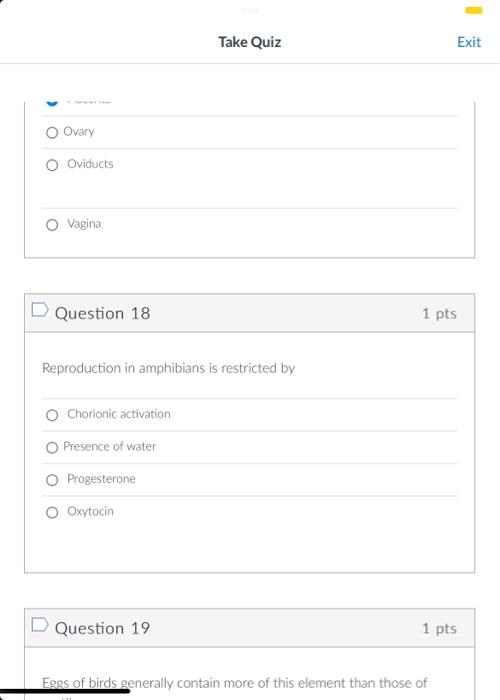Screen dimensions: 500x700
Task: Tap the Reproduction in amphibians question text
Action: tap(168, 368)
